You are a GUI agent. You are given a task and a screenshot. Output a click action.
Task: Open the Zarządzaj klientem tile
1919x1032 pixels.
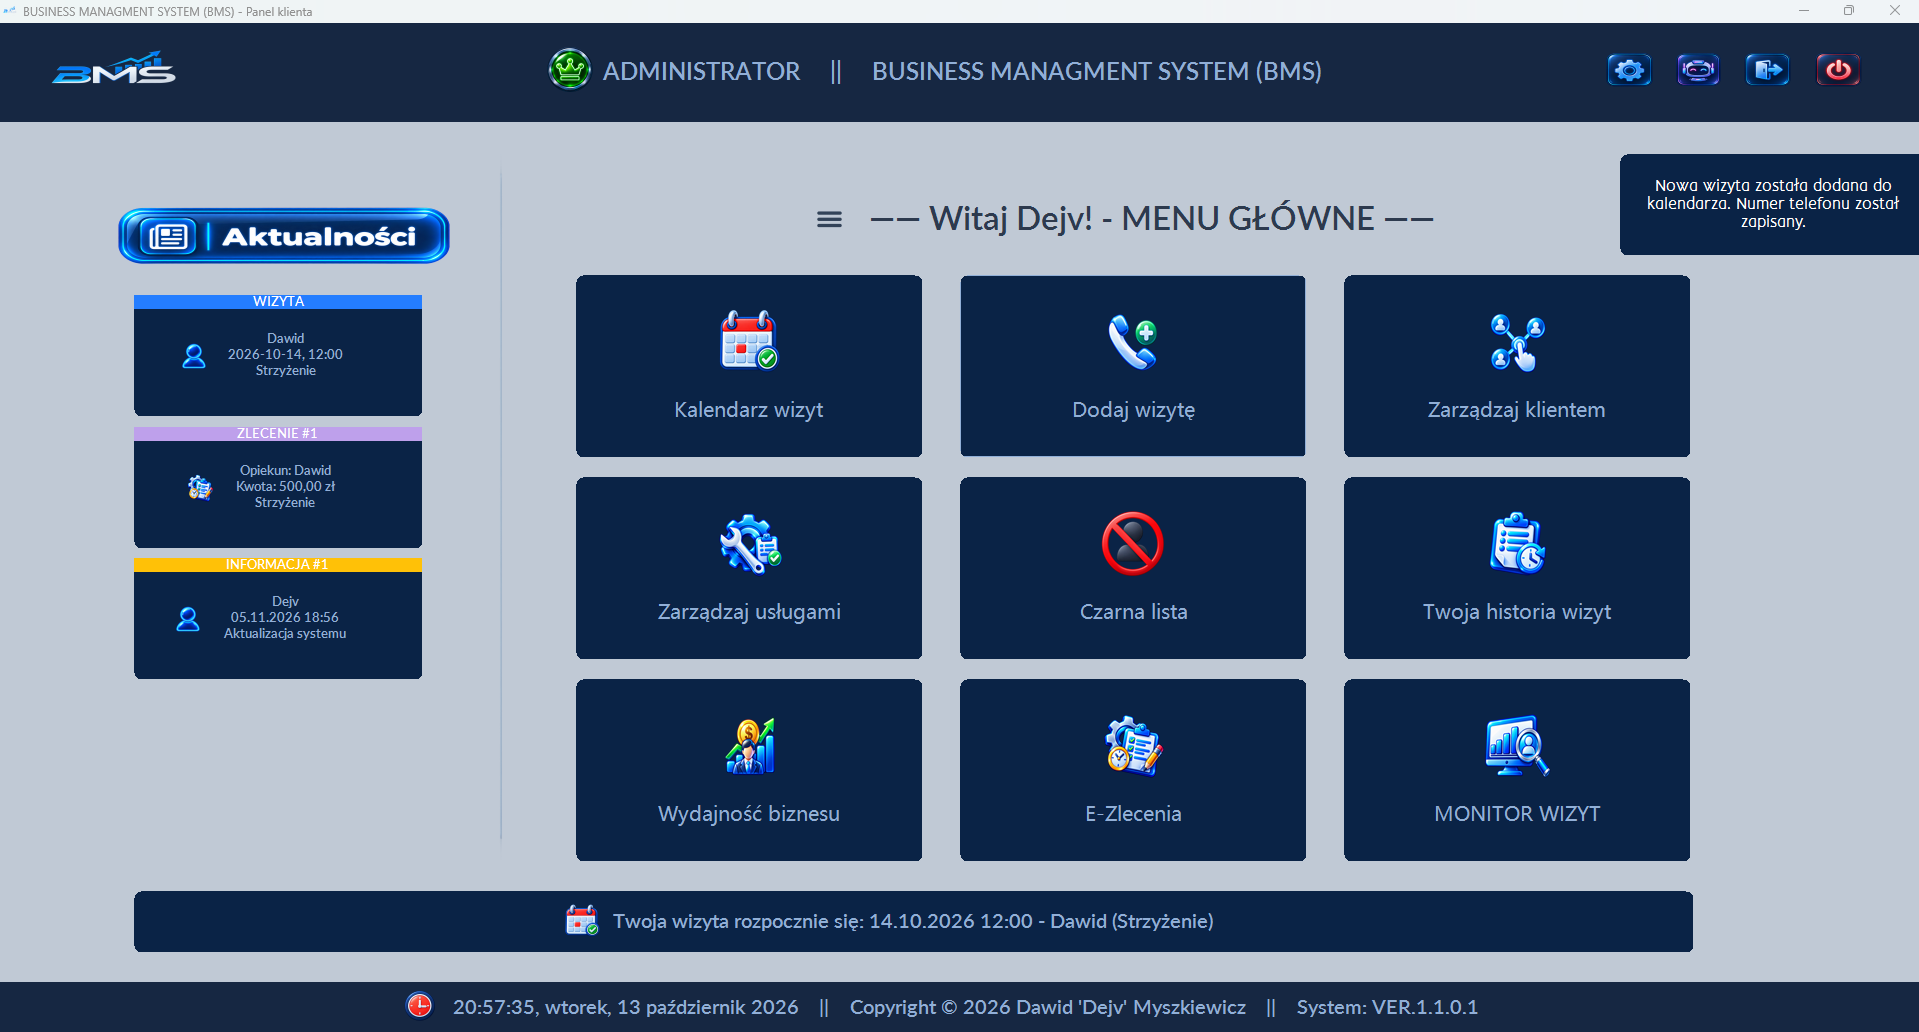tap(1517, 366)
